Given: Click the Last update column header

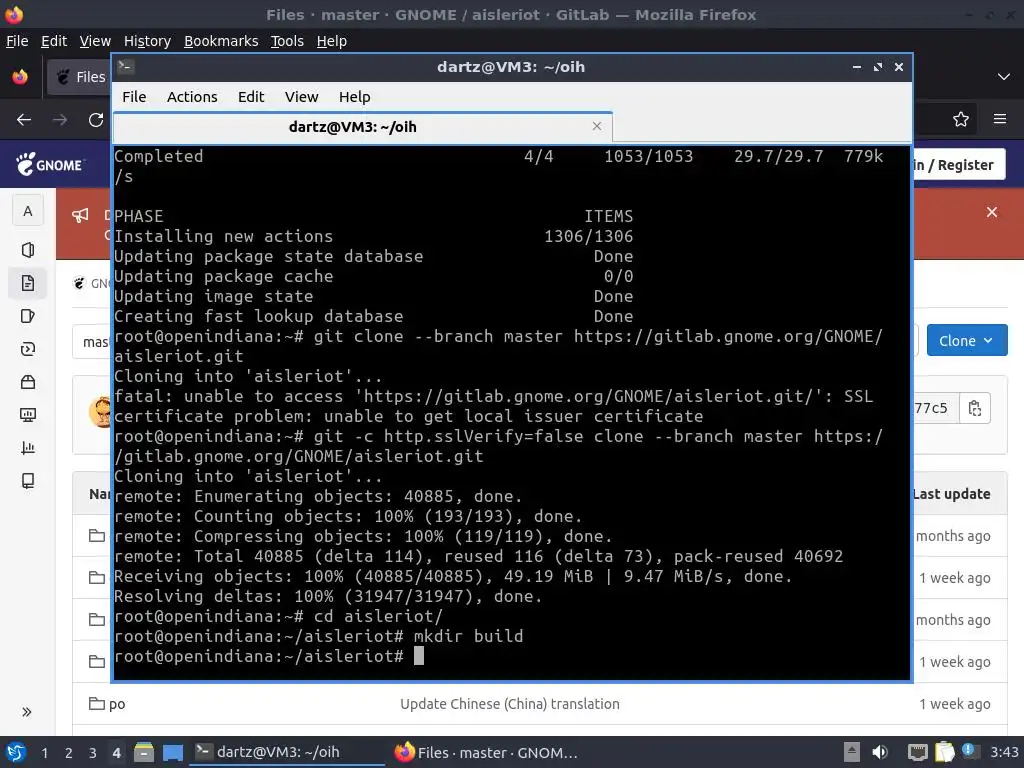Looking at the screenshot, I should 952,494.
